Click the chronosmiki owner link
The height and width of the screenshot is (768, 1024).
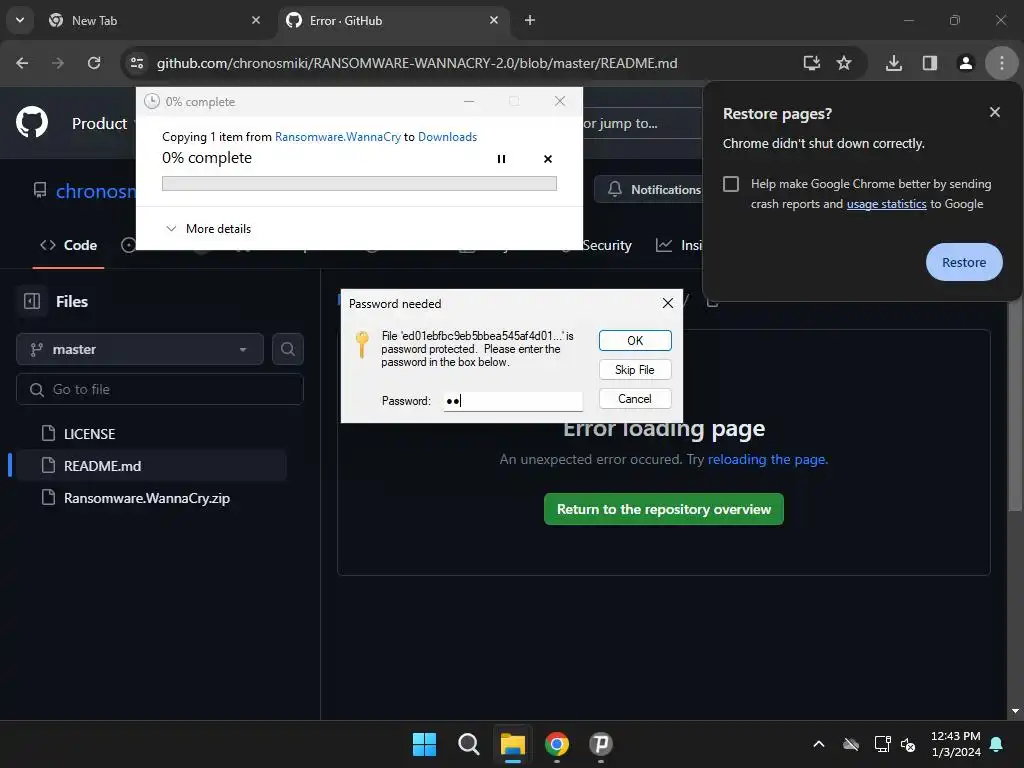(x=96, y=191)
